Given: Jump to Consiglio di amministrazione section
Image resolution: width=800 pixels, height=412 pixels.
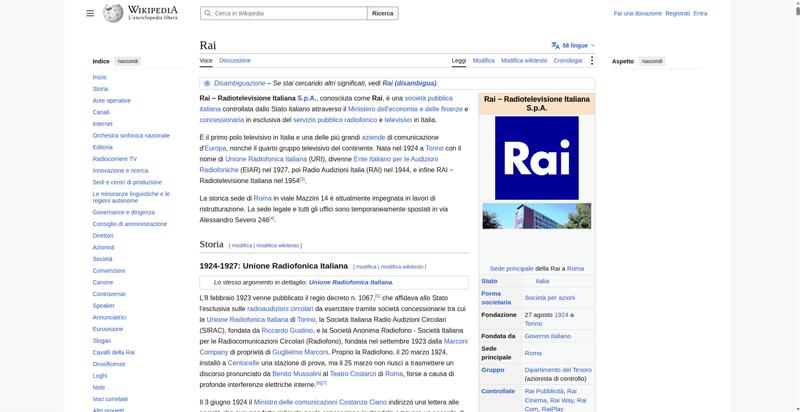Looking at the screenshot, I should click(x=130, y=224).
